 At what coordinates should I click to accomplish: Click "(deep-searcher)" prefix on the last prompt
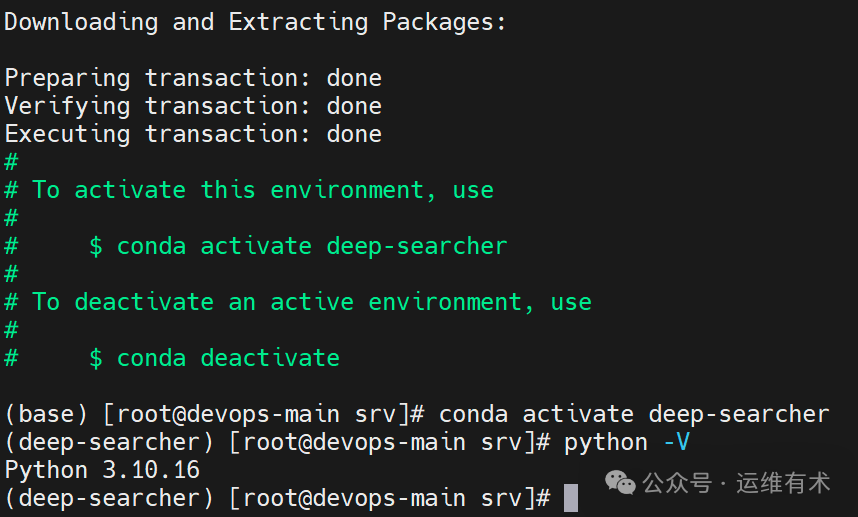tap(102, 498)
